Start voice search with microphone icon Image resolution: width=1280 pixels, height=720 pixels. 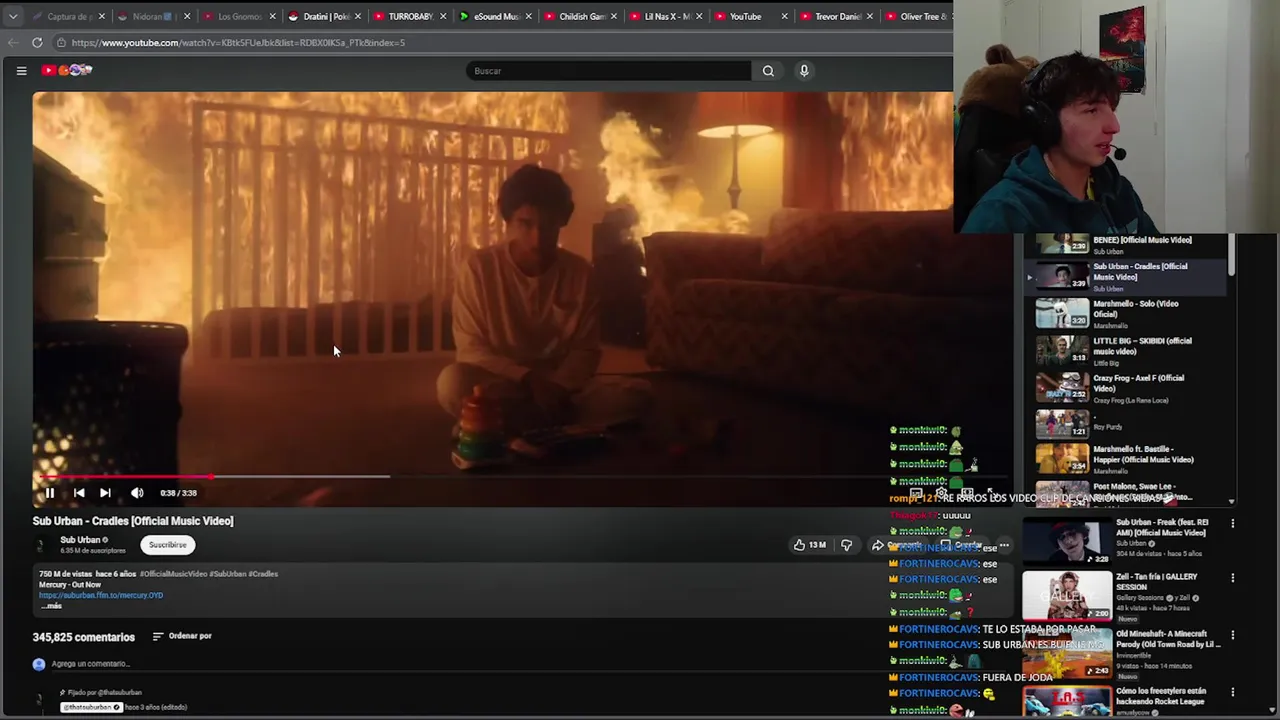tap(804, 71)
